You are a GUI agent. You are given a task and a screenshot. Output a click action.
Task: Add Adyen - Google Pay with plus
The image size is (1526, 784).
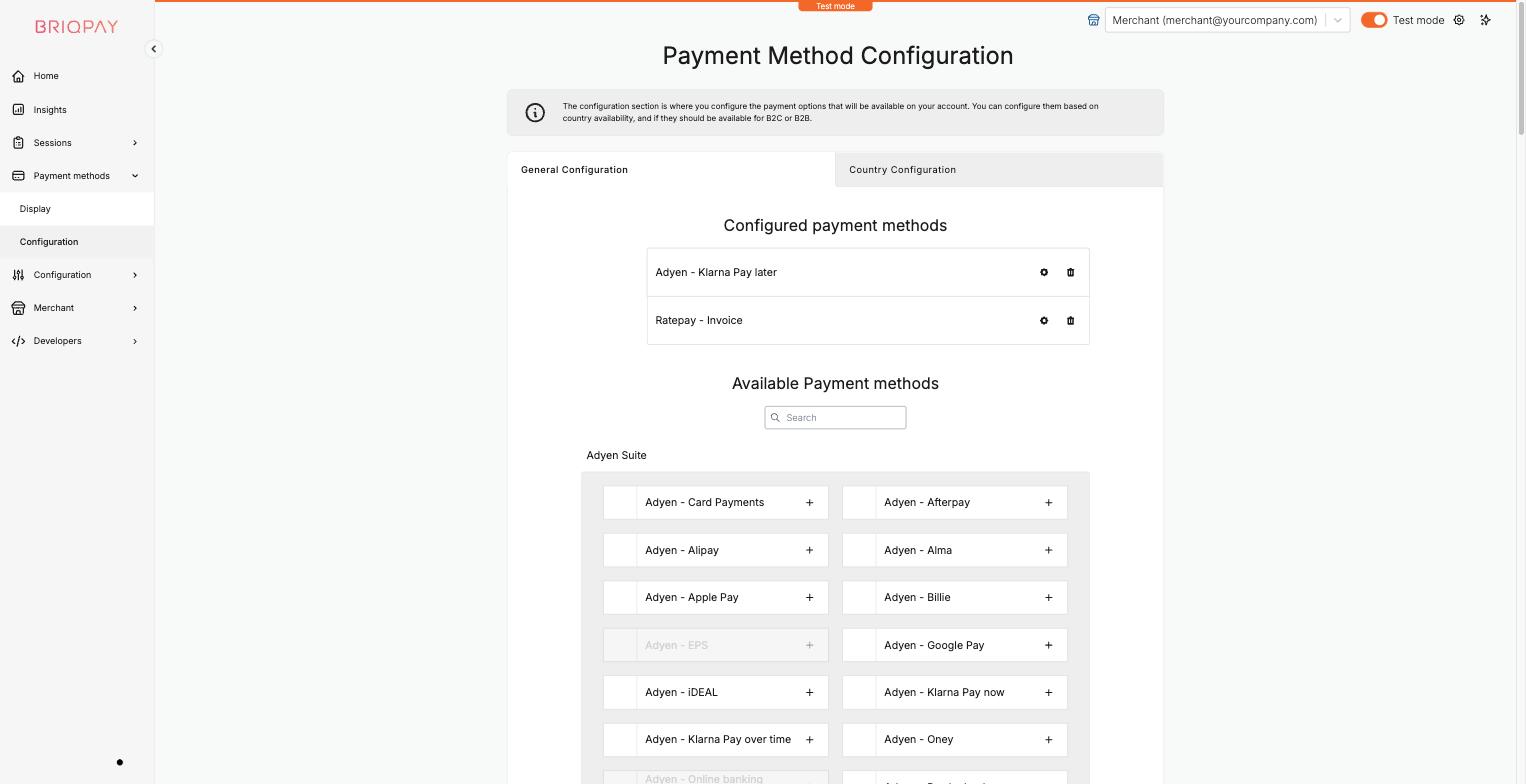(x=1049, y=645)
